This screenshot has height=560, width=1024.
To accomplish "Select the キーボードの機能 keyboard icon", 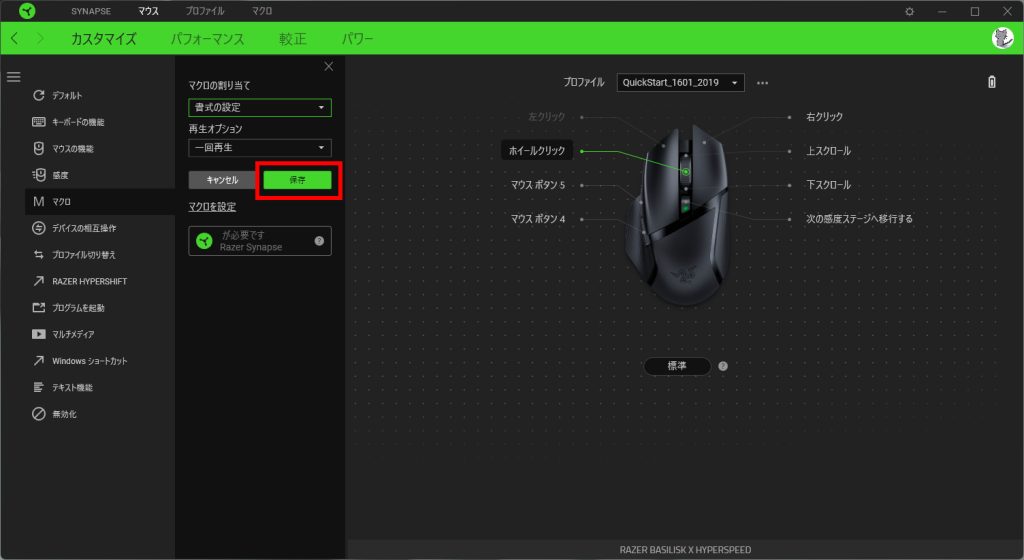I will click(x=39, y=122).
